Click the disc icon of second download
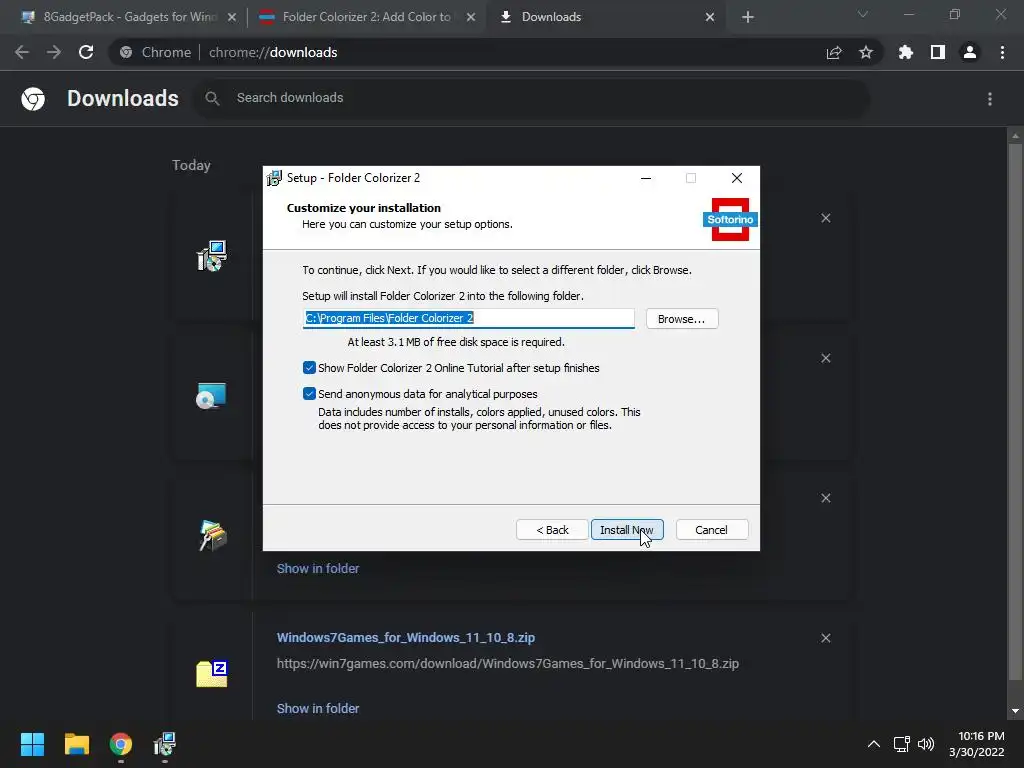The height and width of the screenshot is (768, 1024). (x=212, y=396)
